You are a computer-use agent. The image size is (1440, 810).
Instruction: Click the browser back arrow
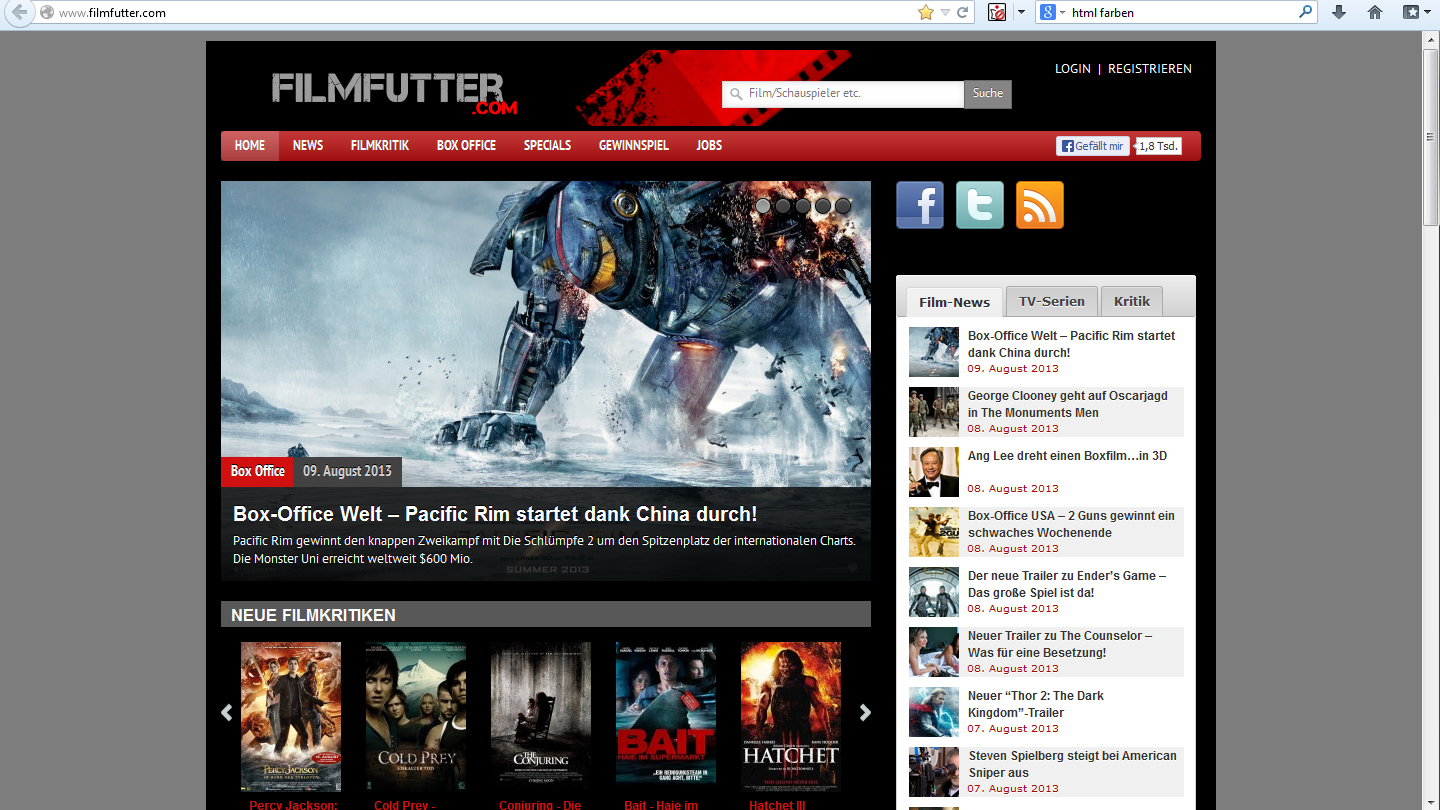[19, 13]
